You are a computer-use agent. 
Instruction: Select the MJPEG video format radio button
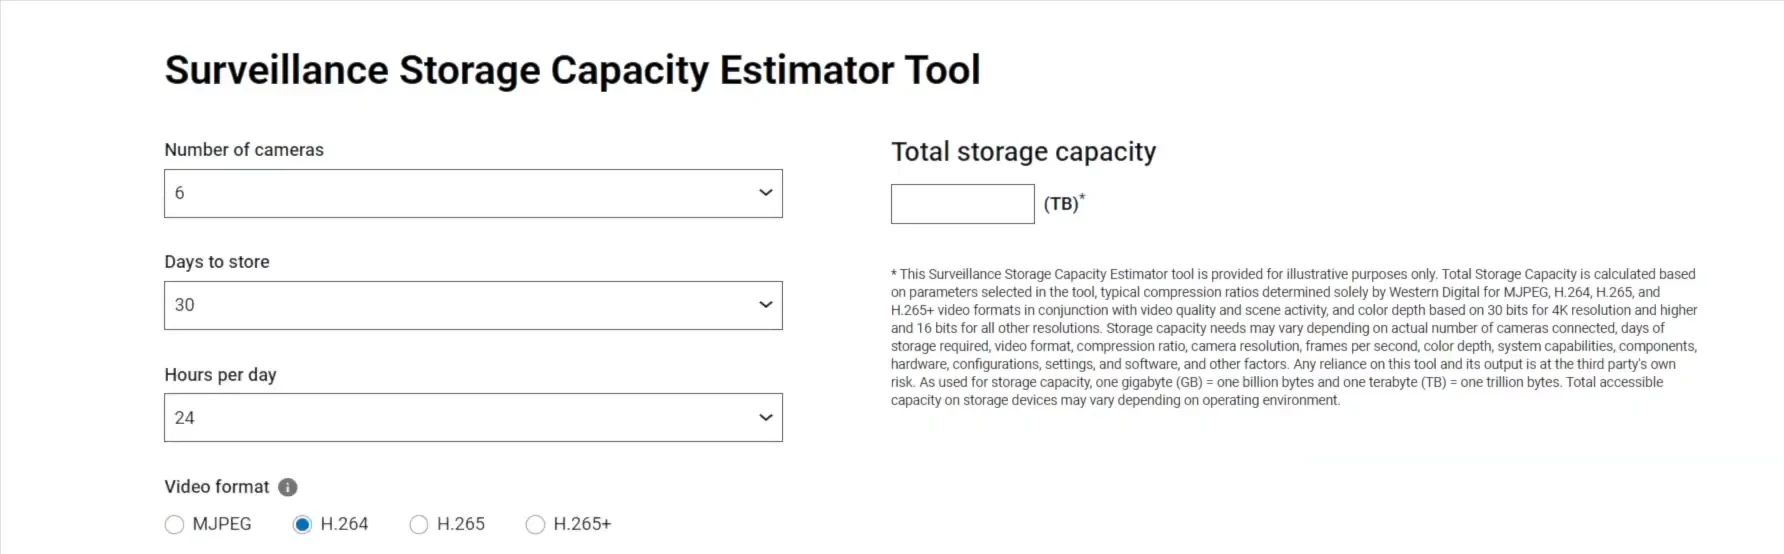pyautogui.click(x=174, y=525)
